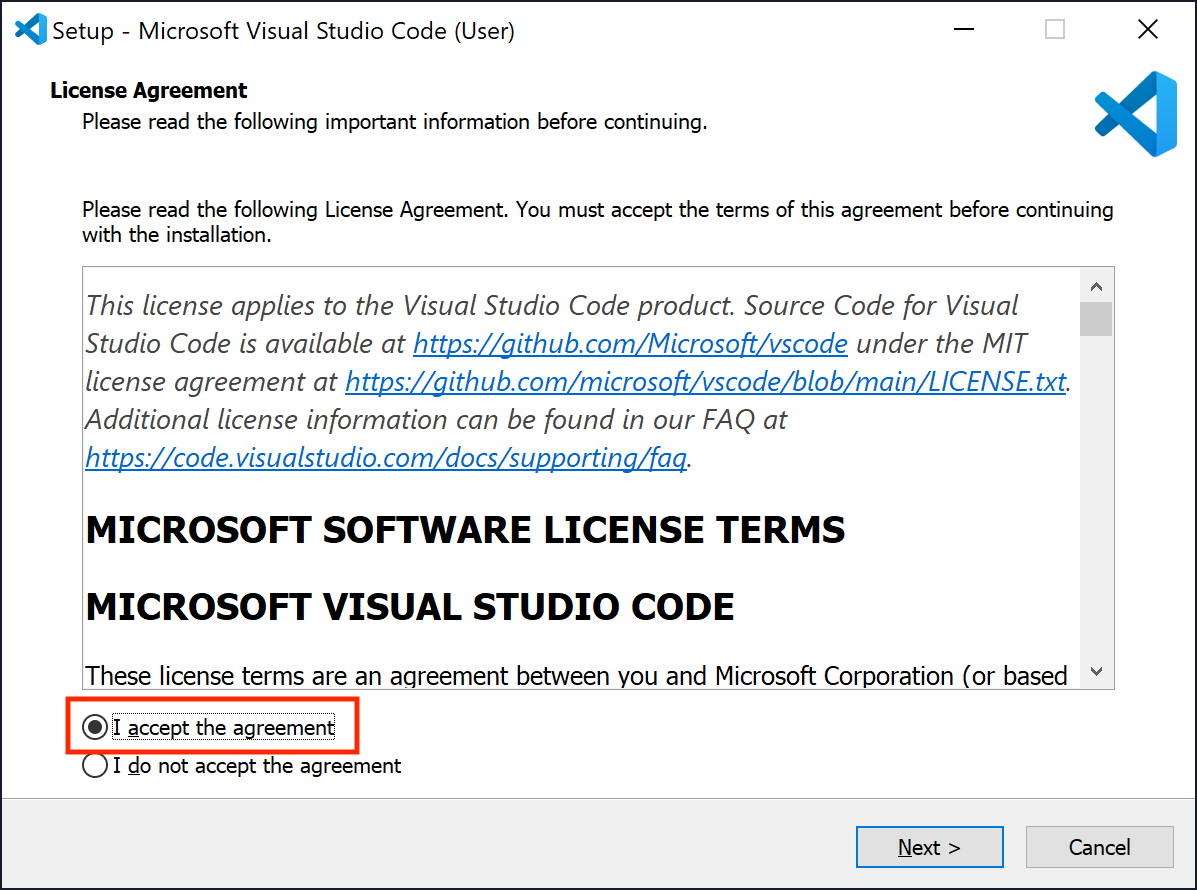Close the Setup window

tap(1147, 30)
